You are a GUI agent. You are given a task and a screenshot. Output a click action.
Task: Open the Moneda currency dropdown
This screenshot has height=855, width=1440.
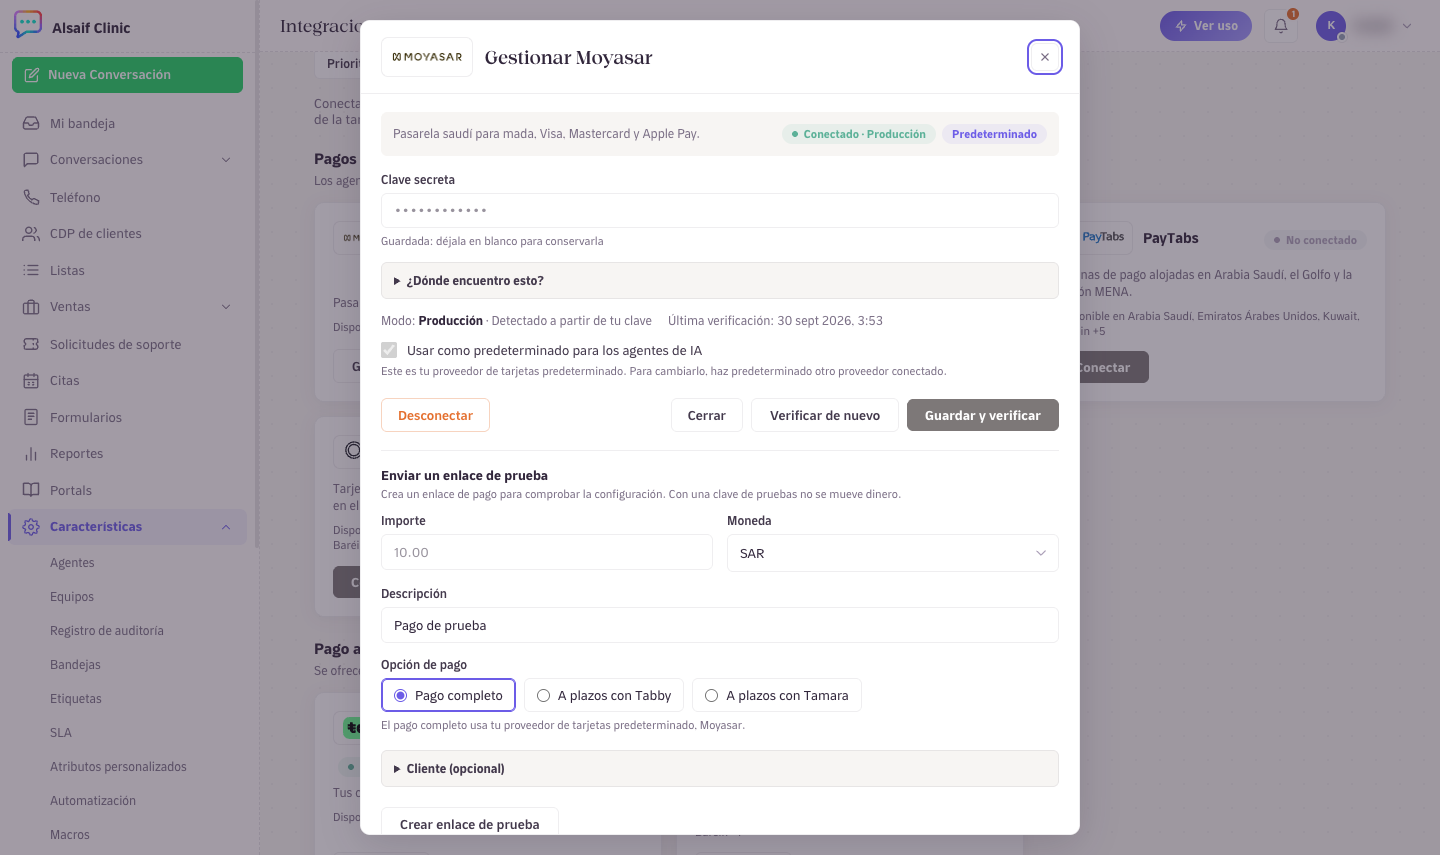(x=893, y=553)
